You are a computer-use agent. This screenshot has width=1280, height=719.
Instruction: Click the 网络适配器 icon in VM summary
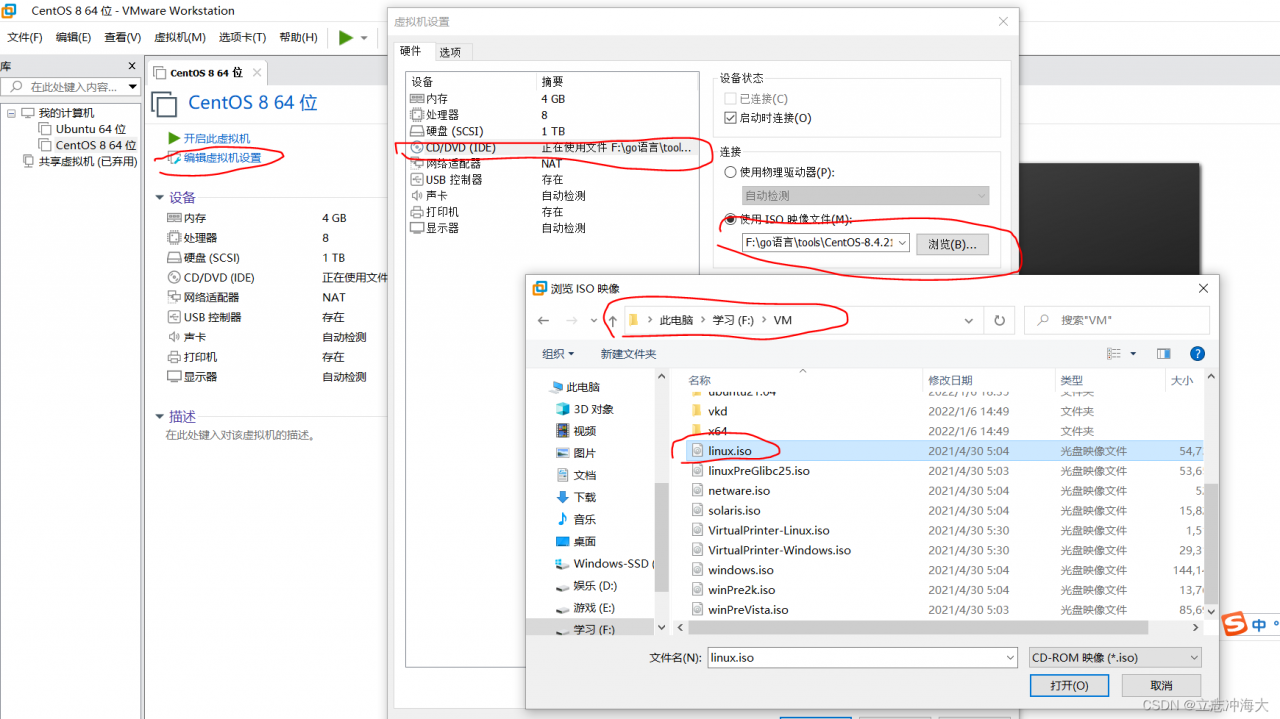point(173,297)
